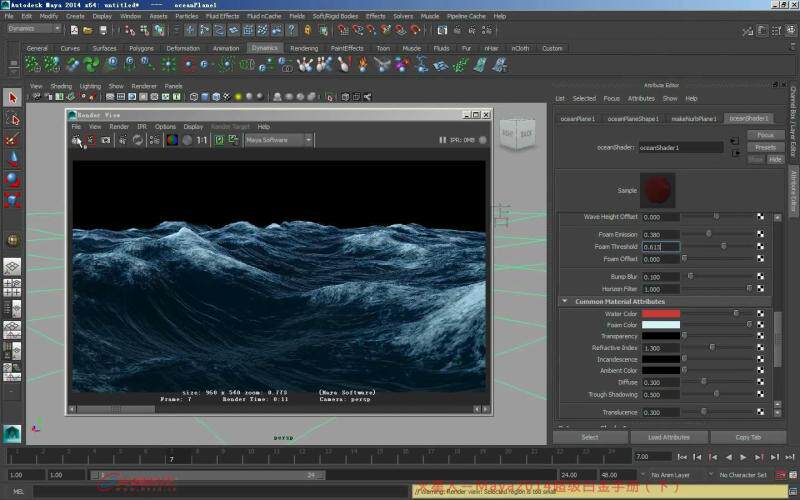Collapse the Common Material Attributes section
The height and width of the screenshot is (500, 800).
(x=565, y=301)
